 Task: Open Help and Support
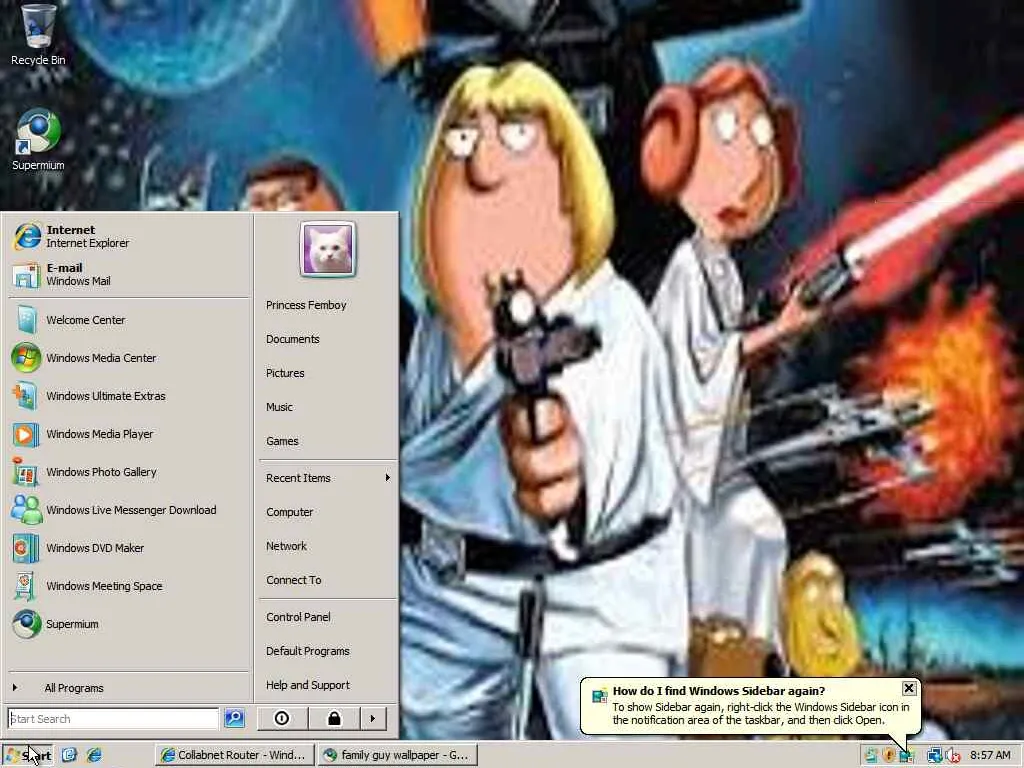(328, 685)
